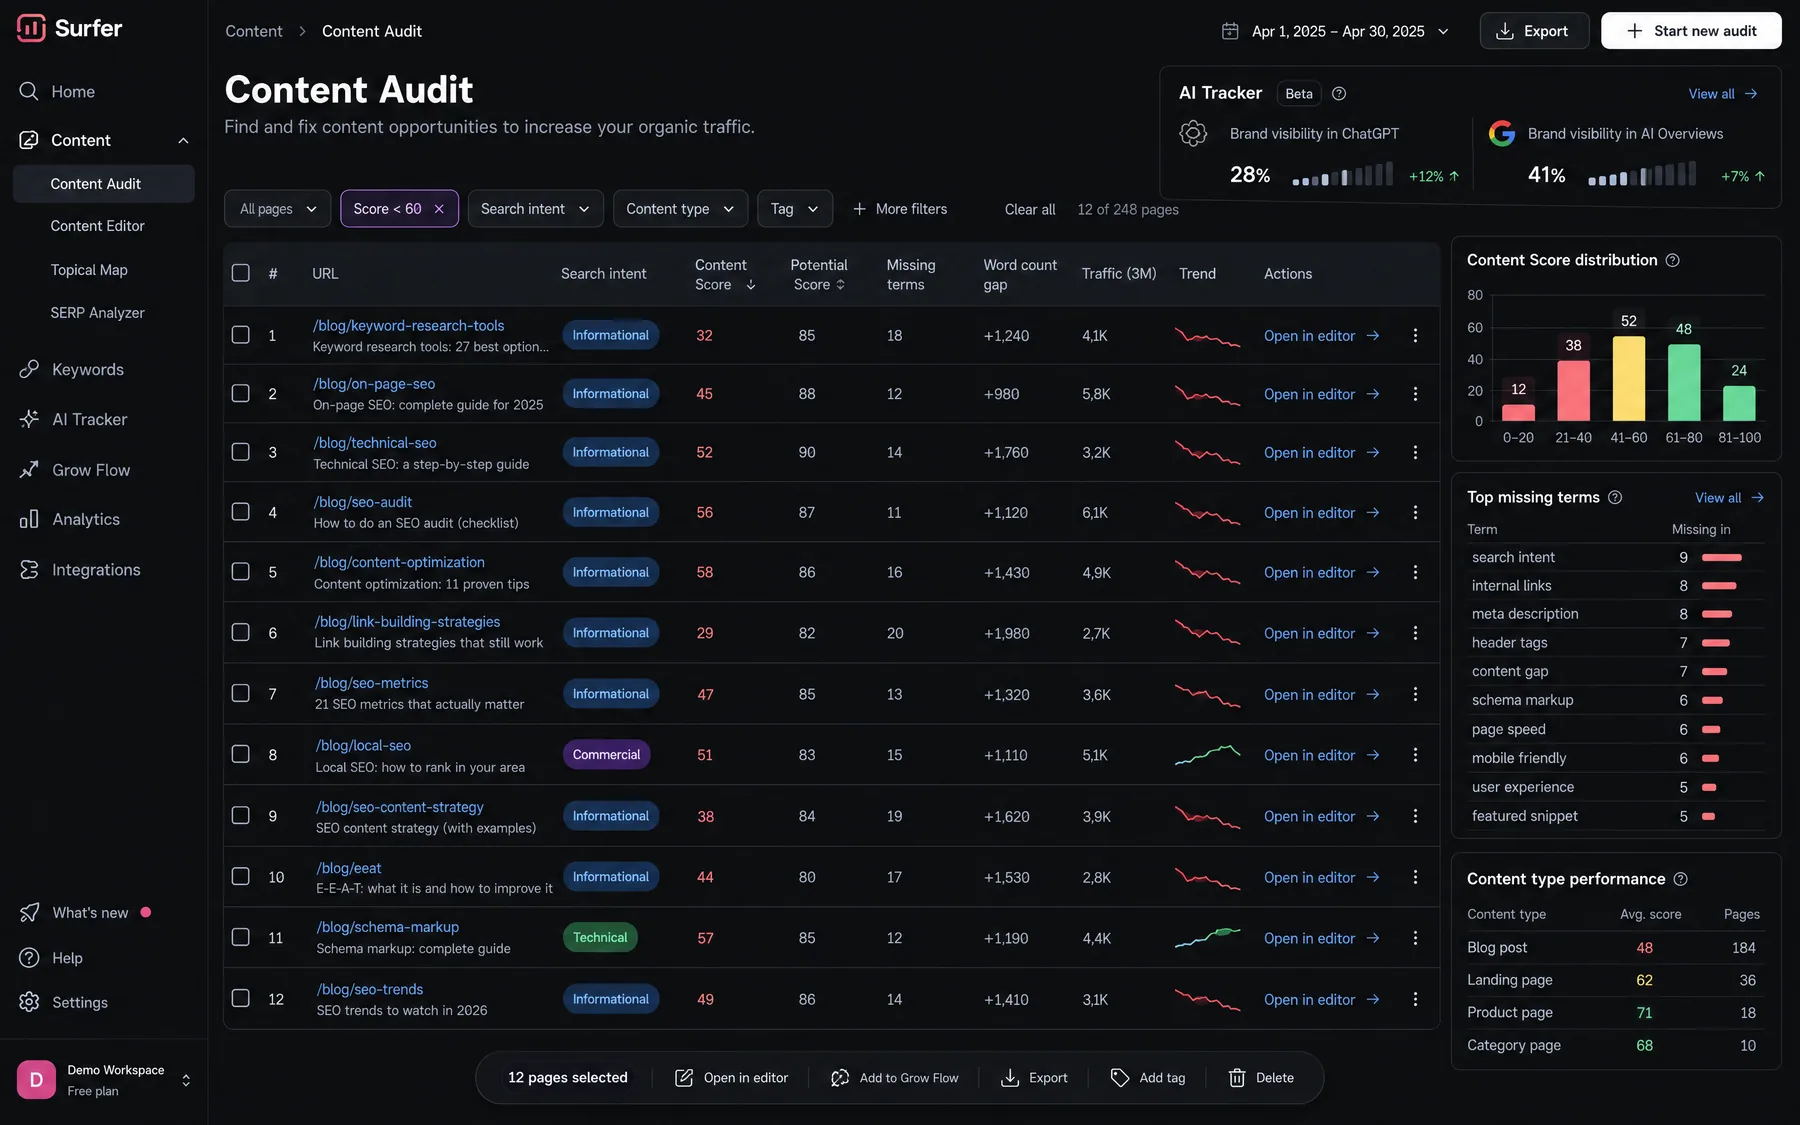1800x1125 pixels.
Task: Click the calendar icon beside date range
Action: [x=1230, y=31]
